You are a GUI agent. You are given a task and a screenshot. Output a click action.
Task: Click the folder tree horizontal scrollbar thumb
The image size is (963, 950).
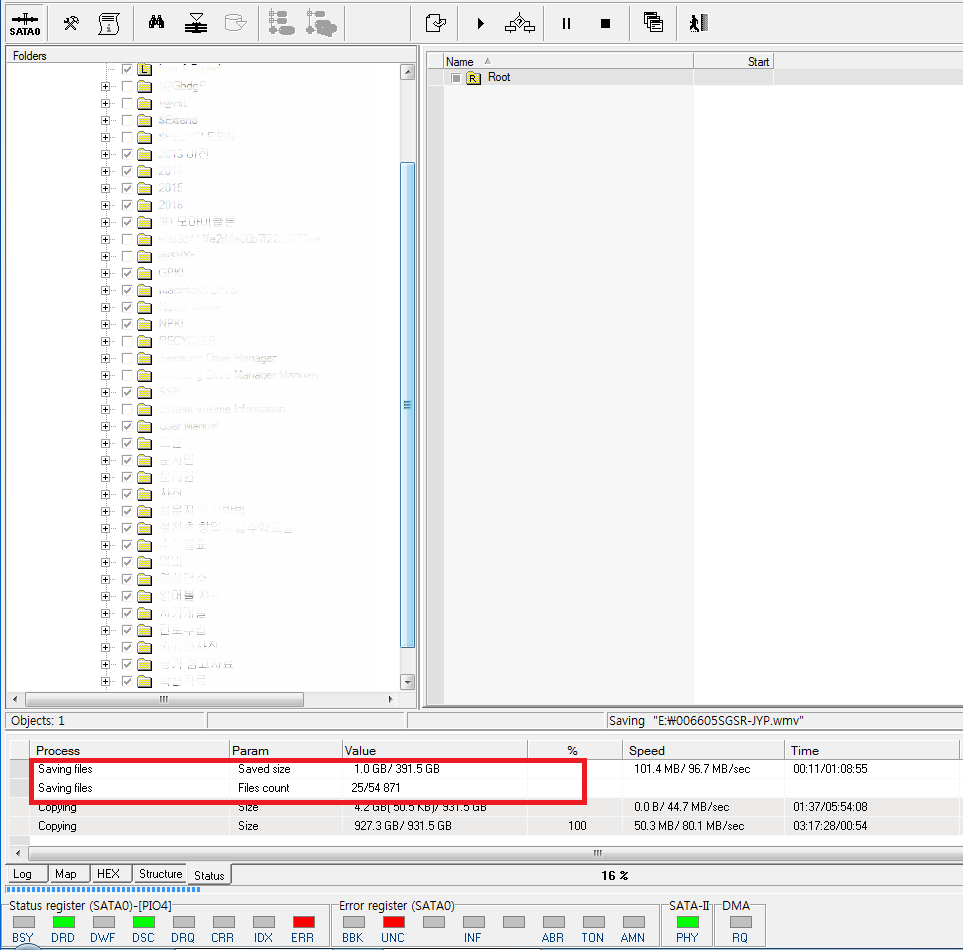[x=164, y=699]
